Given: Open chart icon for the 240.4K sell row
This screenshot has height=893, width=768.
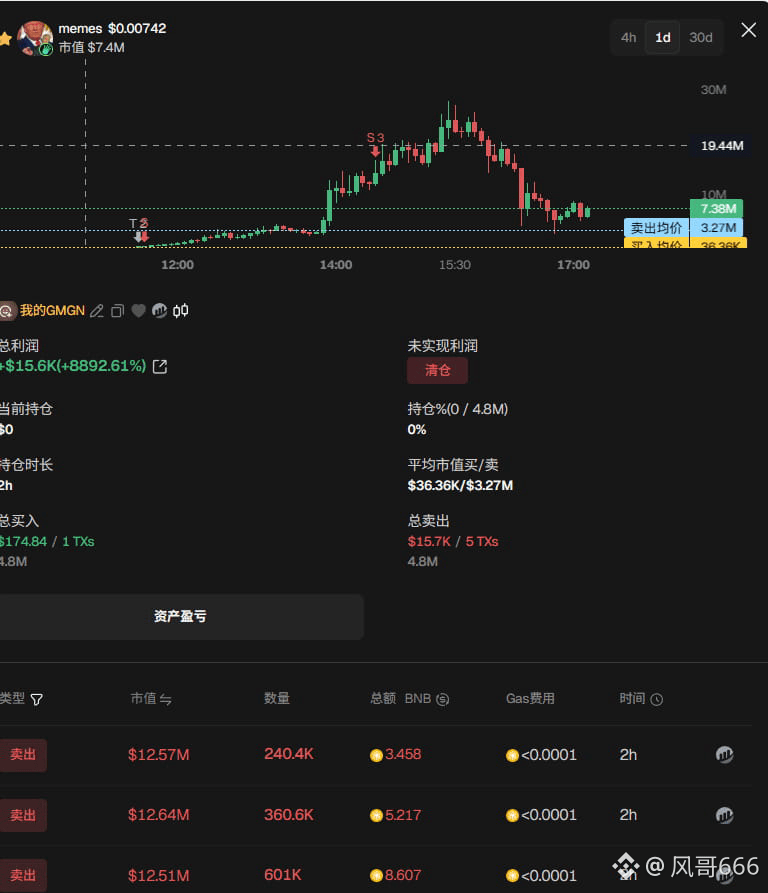Looking at the screenshot, I should tap(724, 755).
